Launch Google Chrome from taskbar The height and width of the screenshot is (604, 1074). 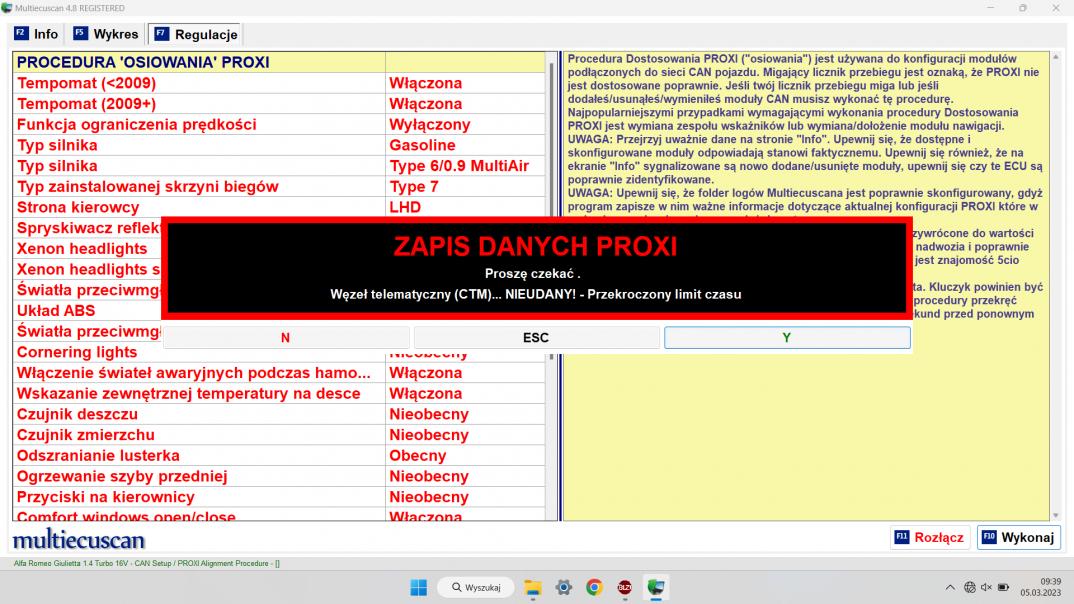coord(594,587)
